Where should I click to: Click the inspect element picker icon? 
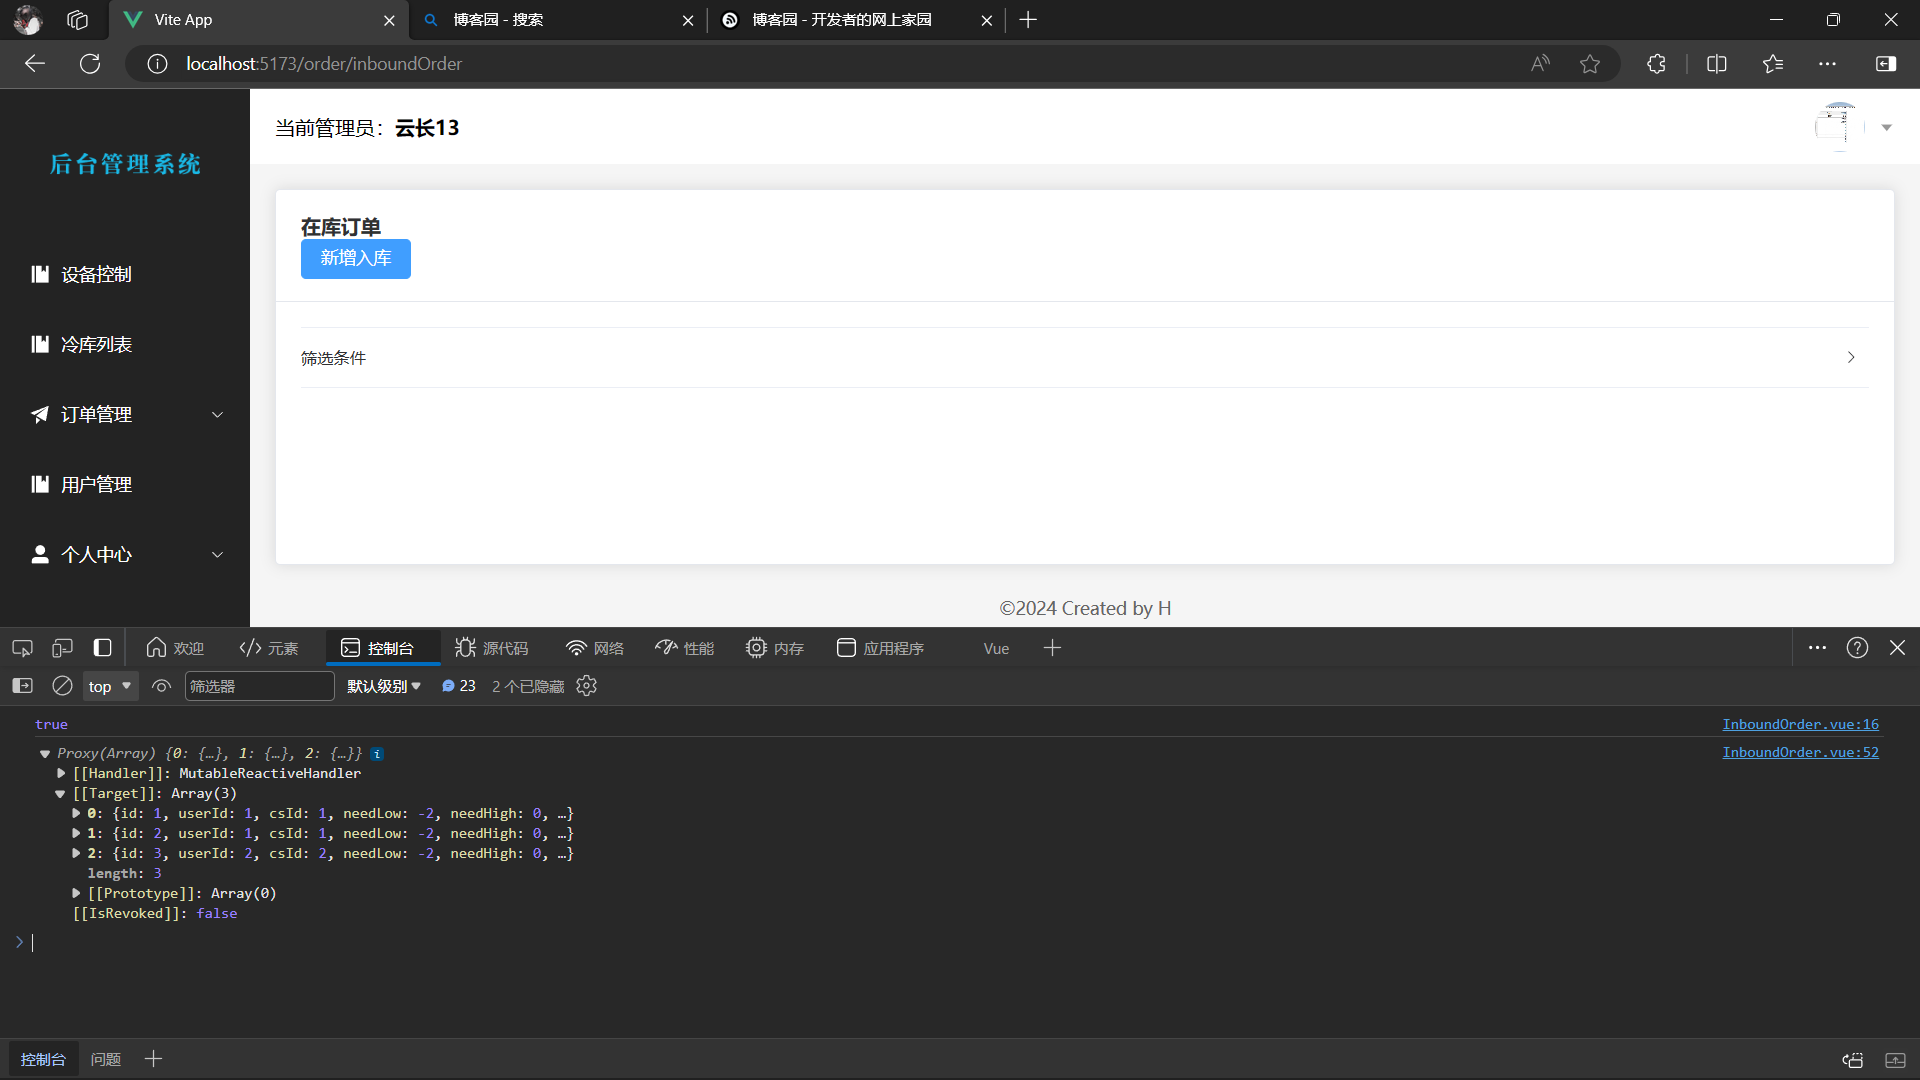tap(22, 648)
